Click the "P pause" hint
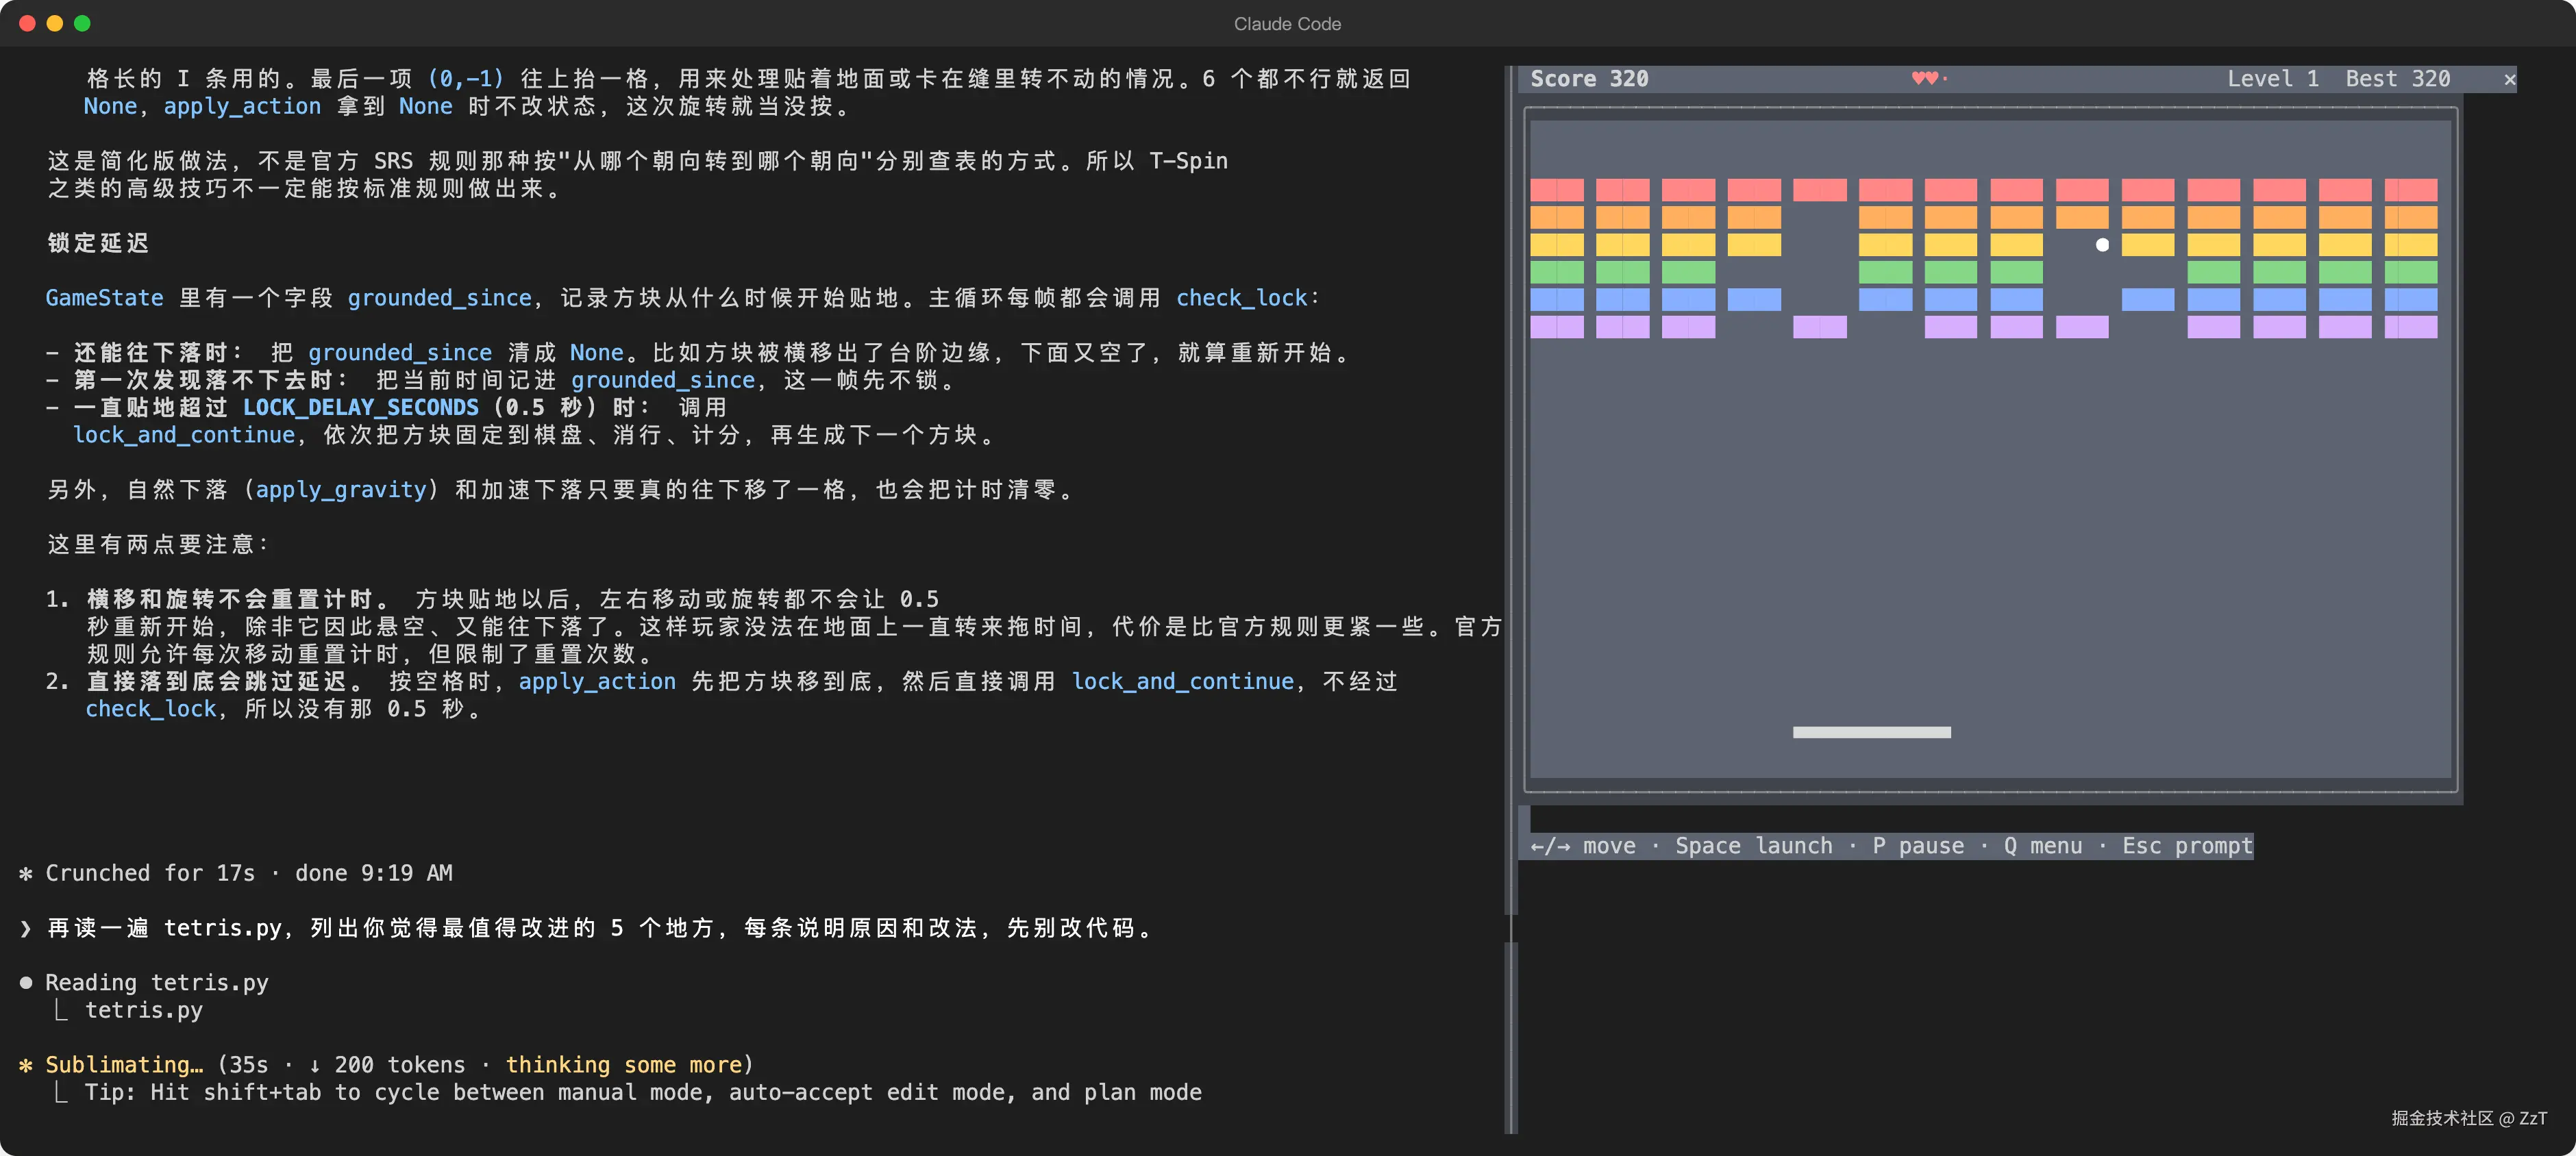This screenshot has width=2576, height=1156. point(1918,846)
